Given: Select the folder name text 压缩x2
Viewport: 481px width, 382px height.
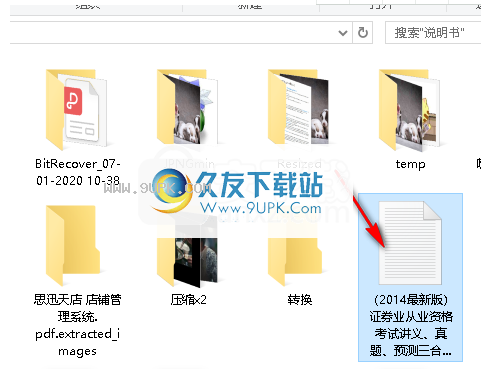Looking at the screenshot, I should click(188, 300).
